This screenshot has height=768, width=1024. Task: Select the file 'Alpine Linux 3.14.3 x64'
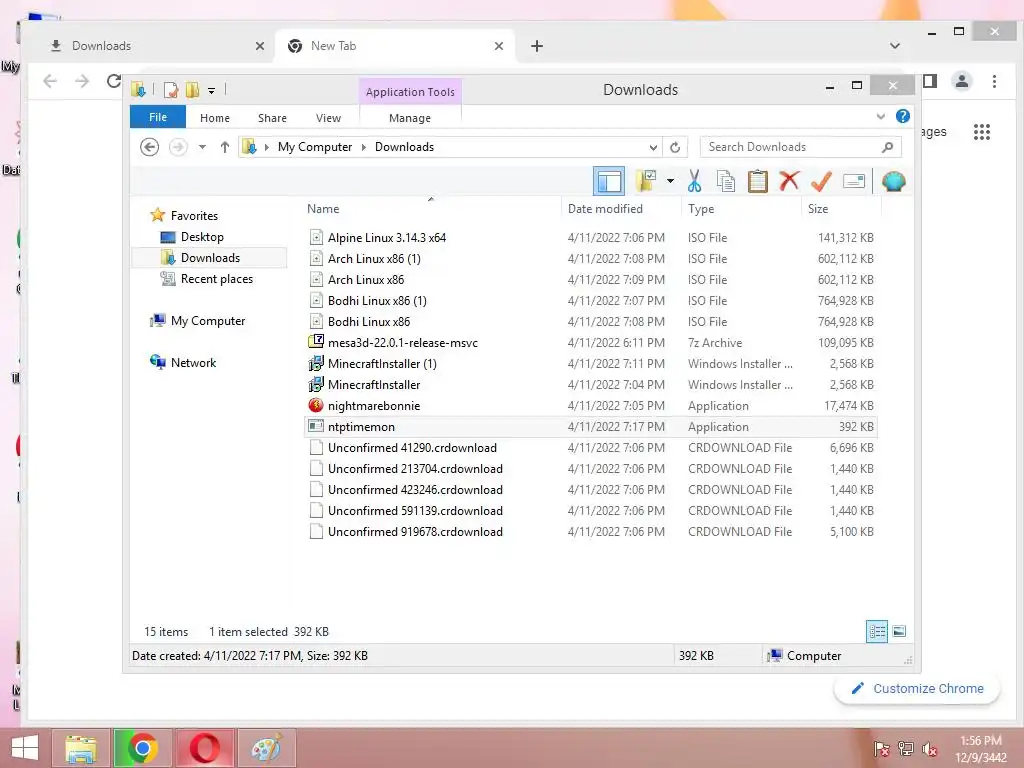click(x=387, y=238)
